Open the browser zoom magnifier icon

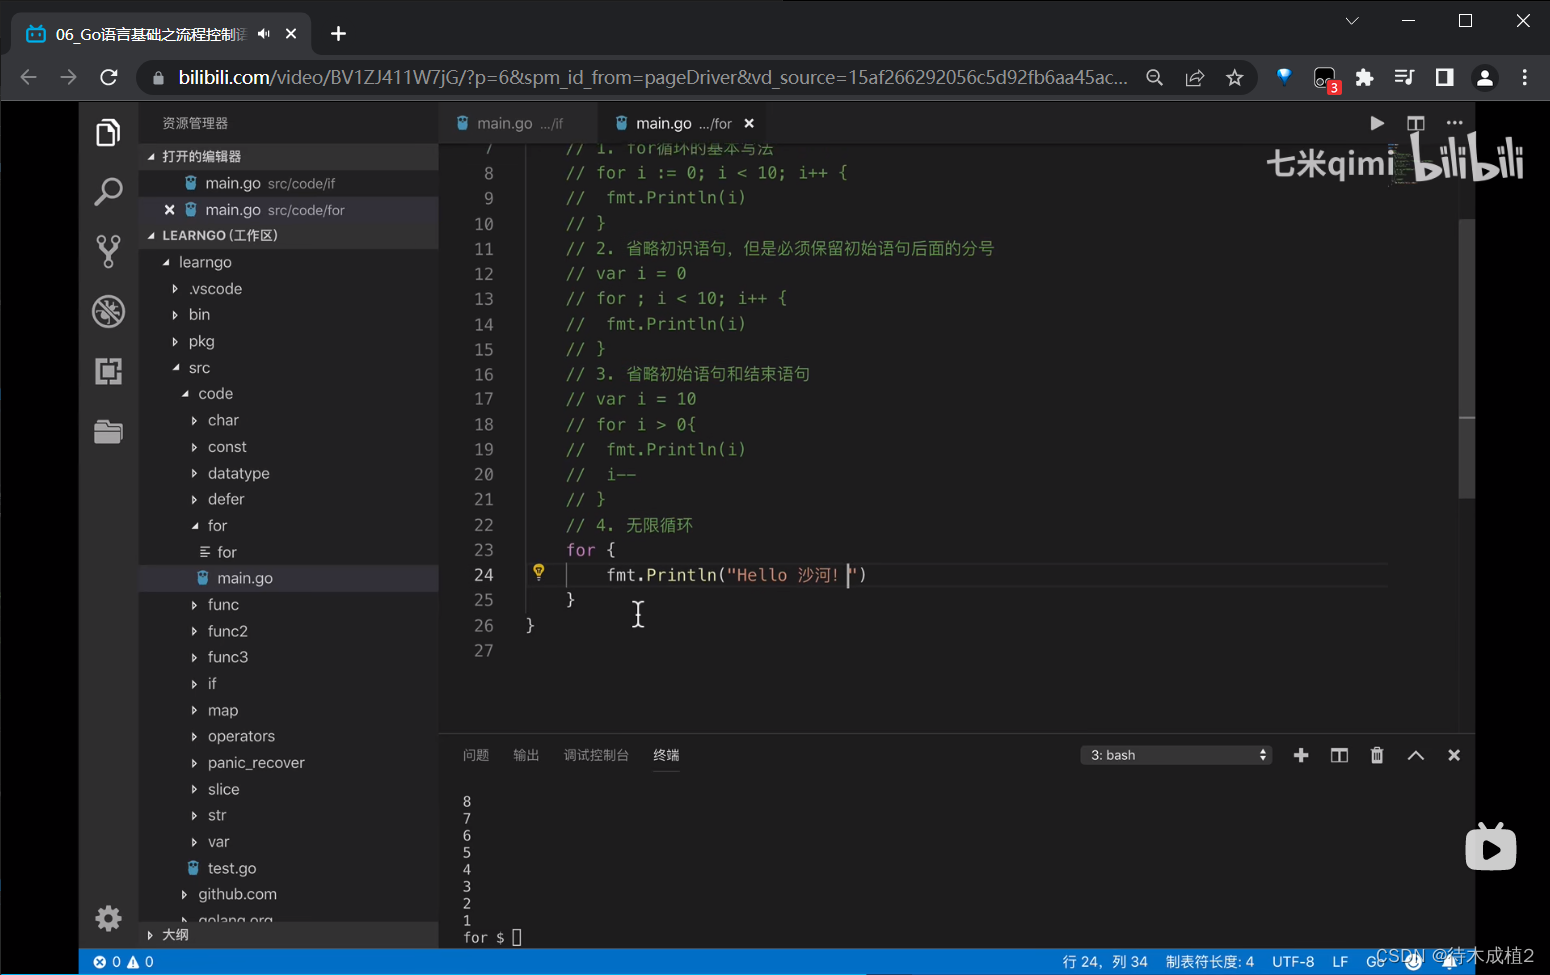coord(1155,77)
